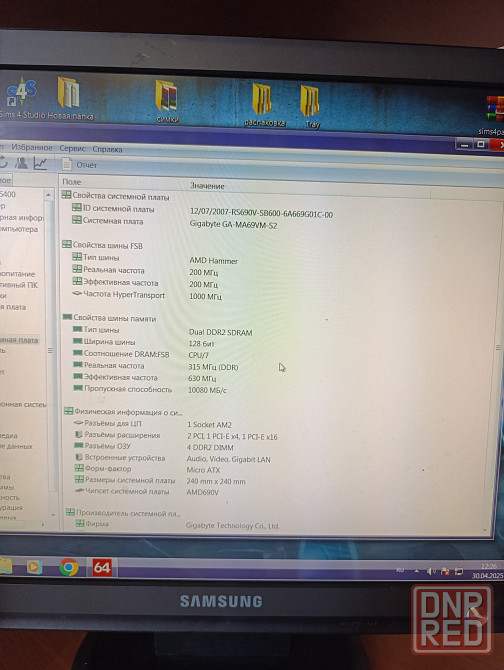Click the volume speaker tray icon
504x670 pixels.
(x=431, y=571)
